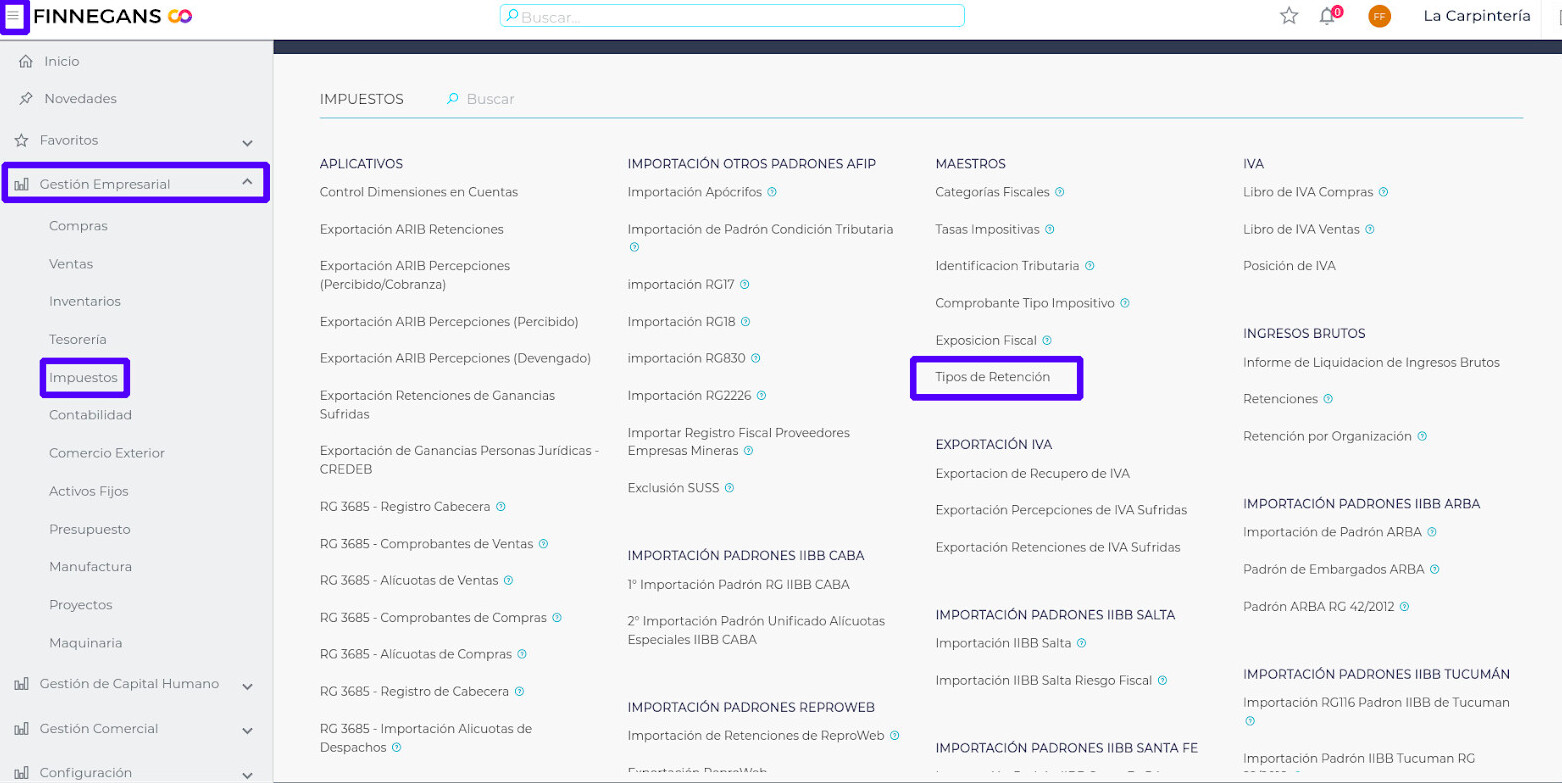Expand the Gestión Comercial section

point(247,730)
